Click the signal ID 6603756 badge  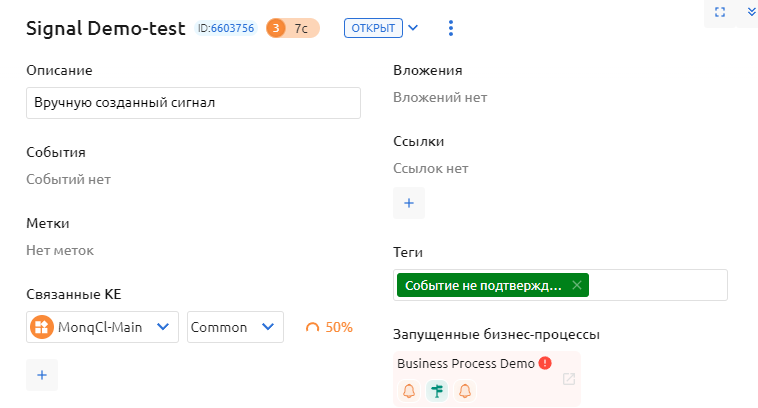[226, 29]
